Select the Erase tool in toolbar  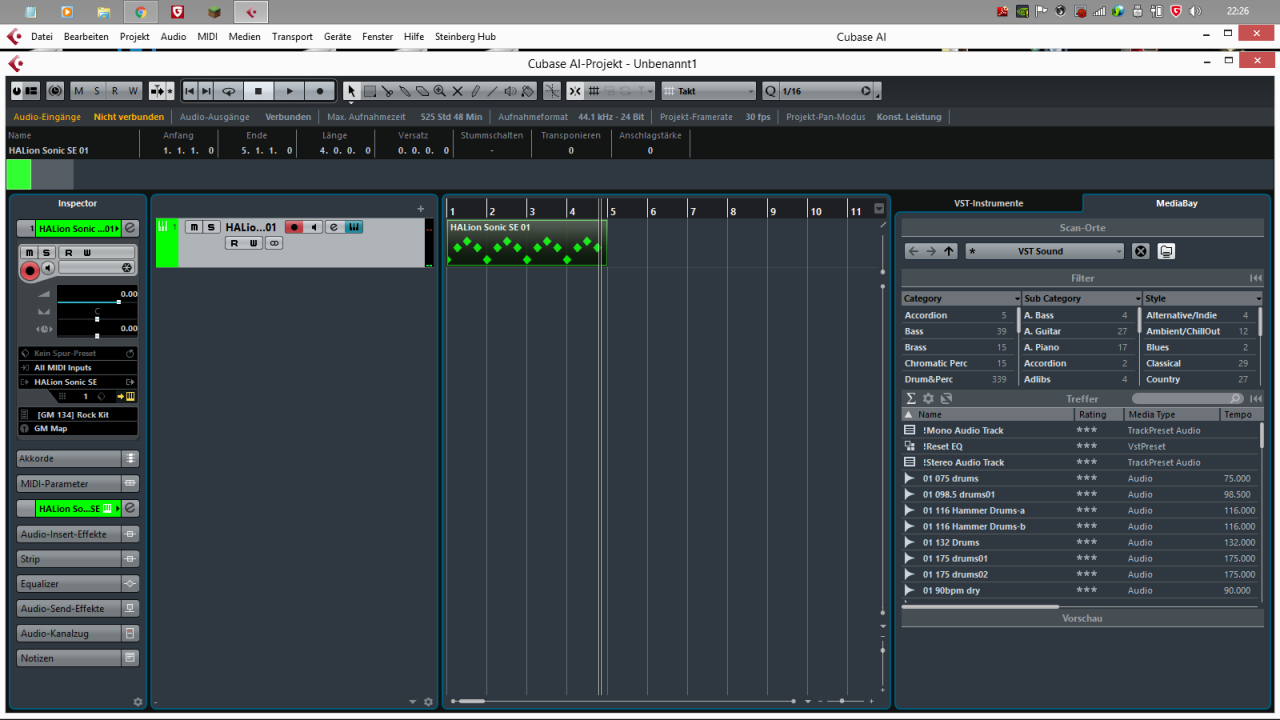point(422,91)
